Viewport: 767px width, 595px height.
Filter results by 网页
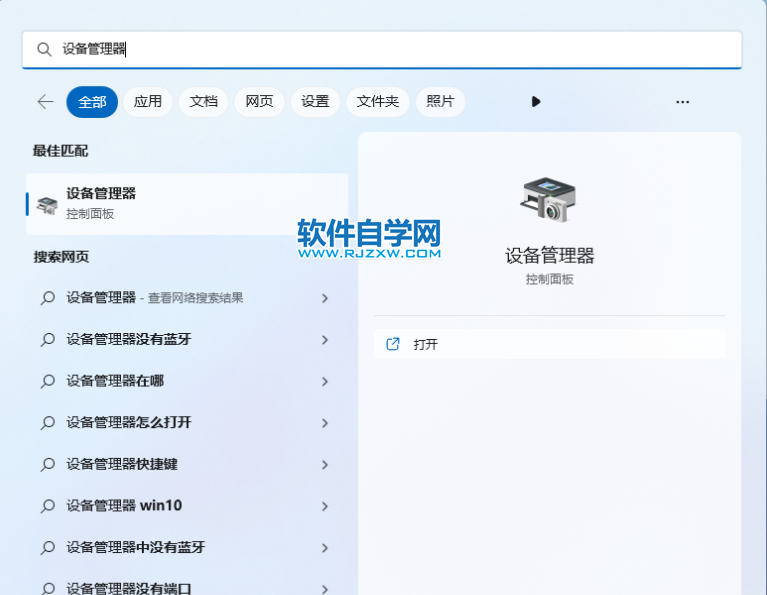point(260,102)
